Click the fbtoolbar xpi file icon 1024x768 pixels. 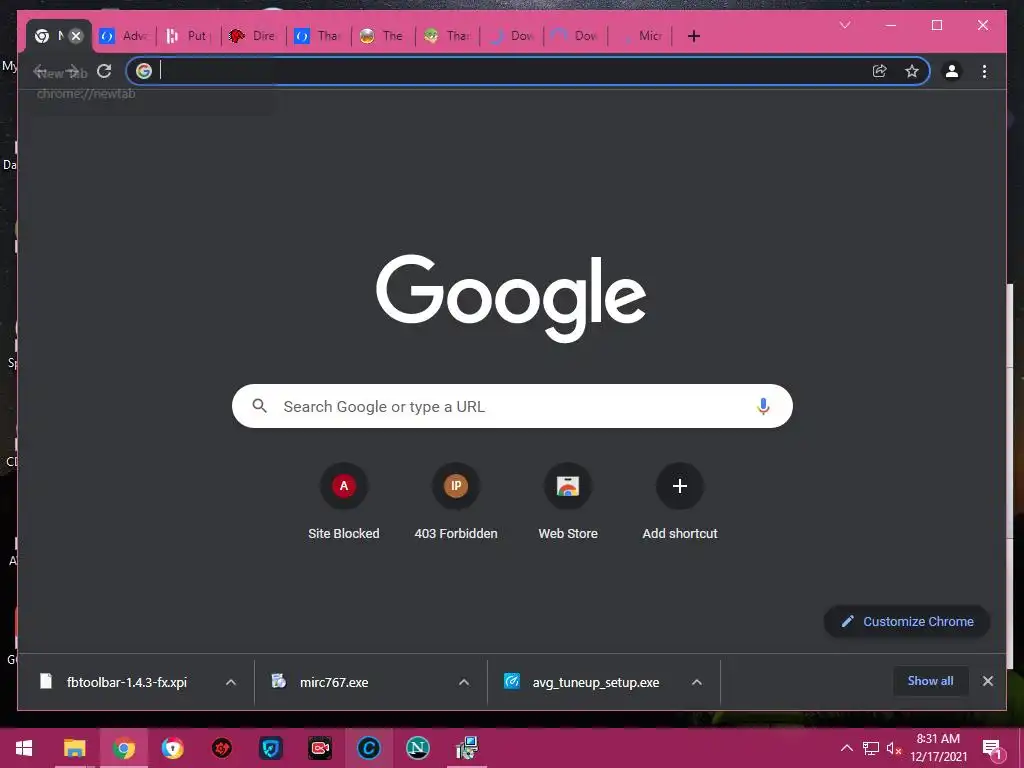pyautogui.click(x=46, y=681)
